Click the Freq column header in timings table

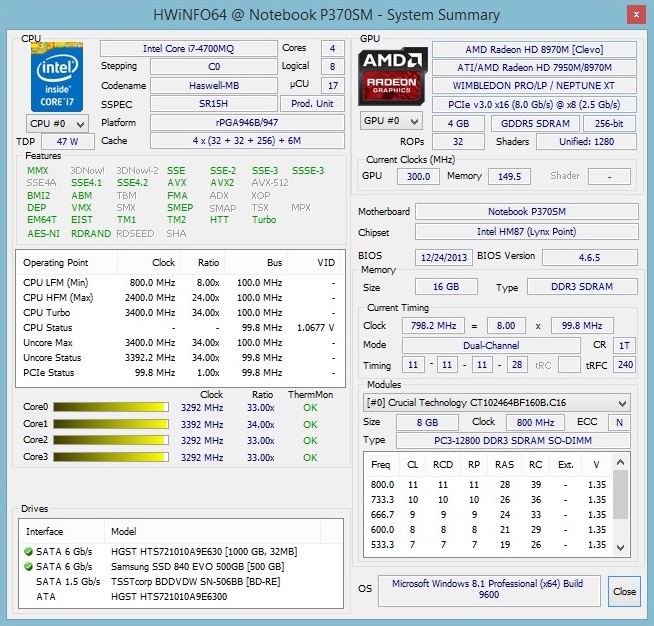[x=380, y=465]
